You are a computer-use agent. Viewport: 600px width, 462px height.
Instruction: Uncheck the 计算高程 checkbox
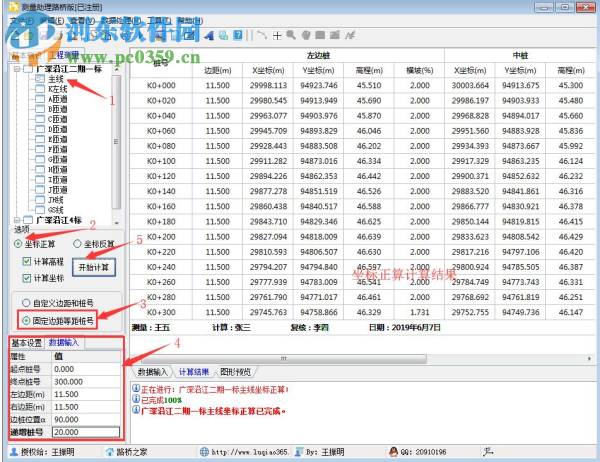click(x=26, y=262)
